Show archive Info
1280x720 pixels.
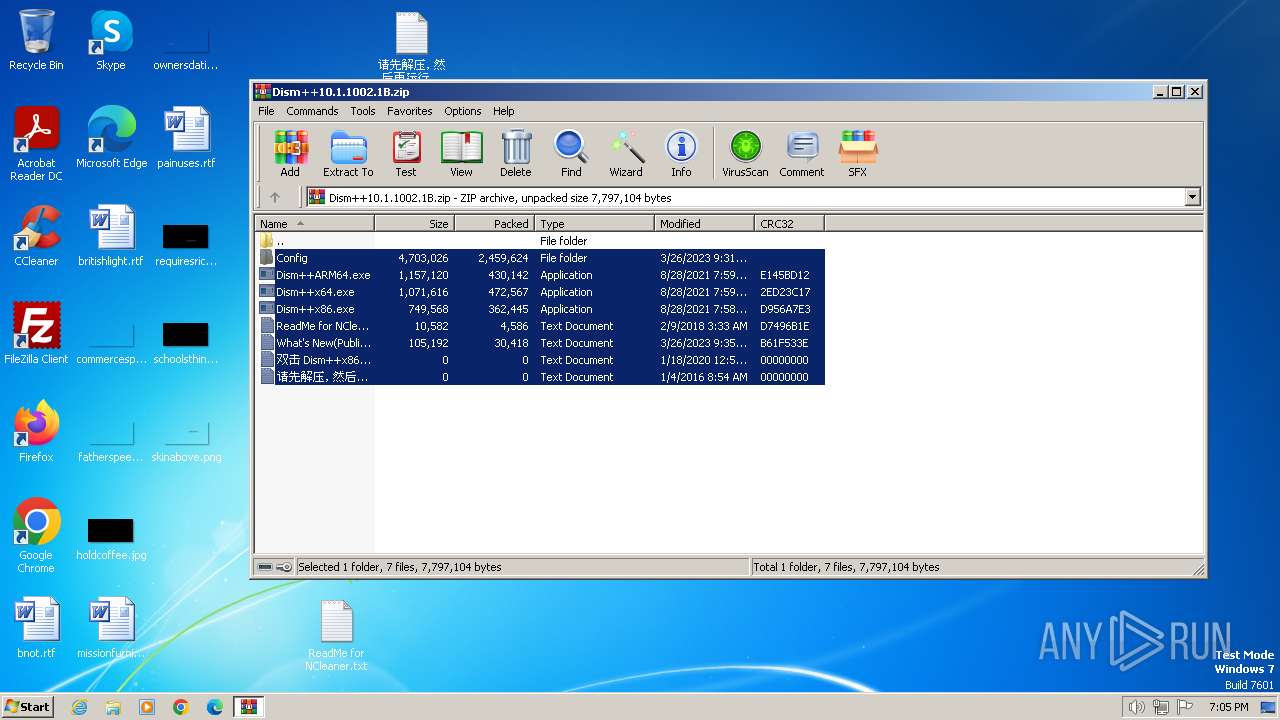tap(681, 154)
